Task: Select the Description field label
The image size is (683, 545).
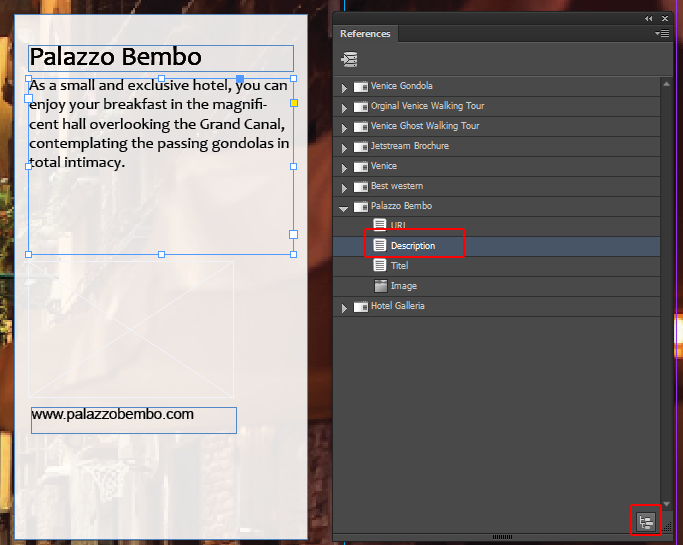Action: 413,246
